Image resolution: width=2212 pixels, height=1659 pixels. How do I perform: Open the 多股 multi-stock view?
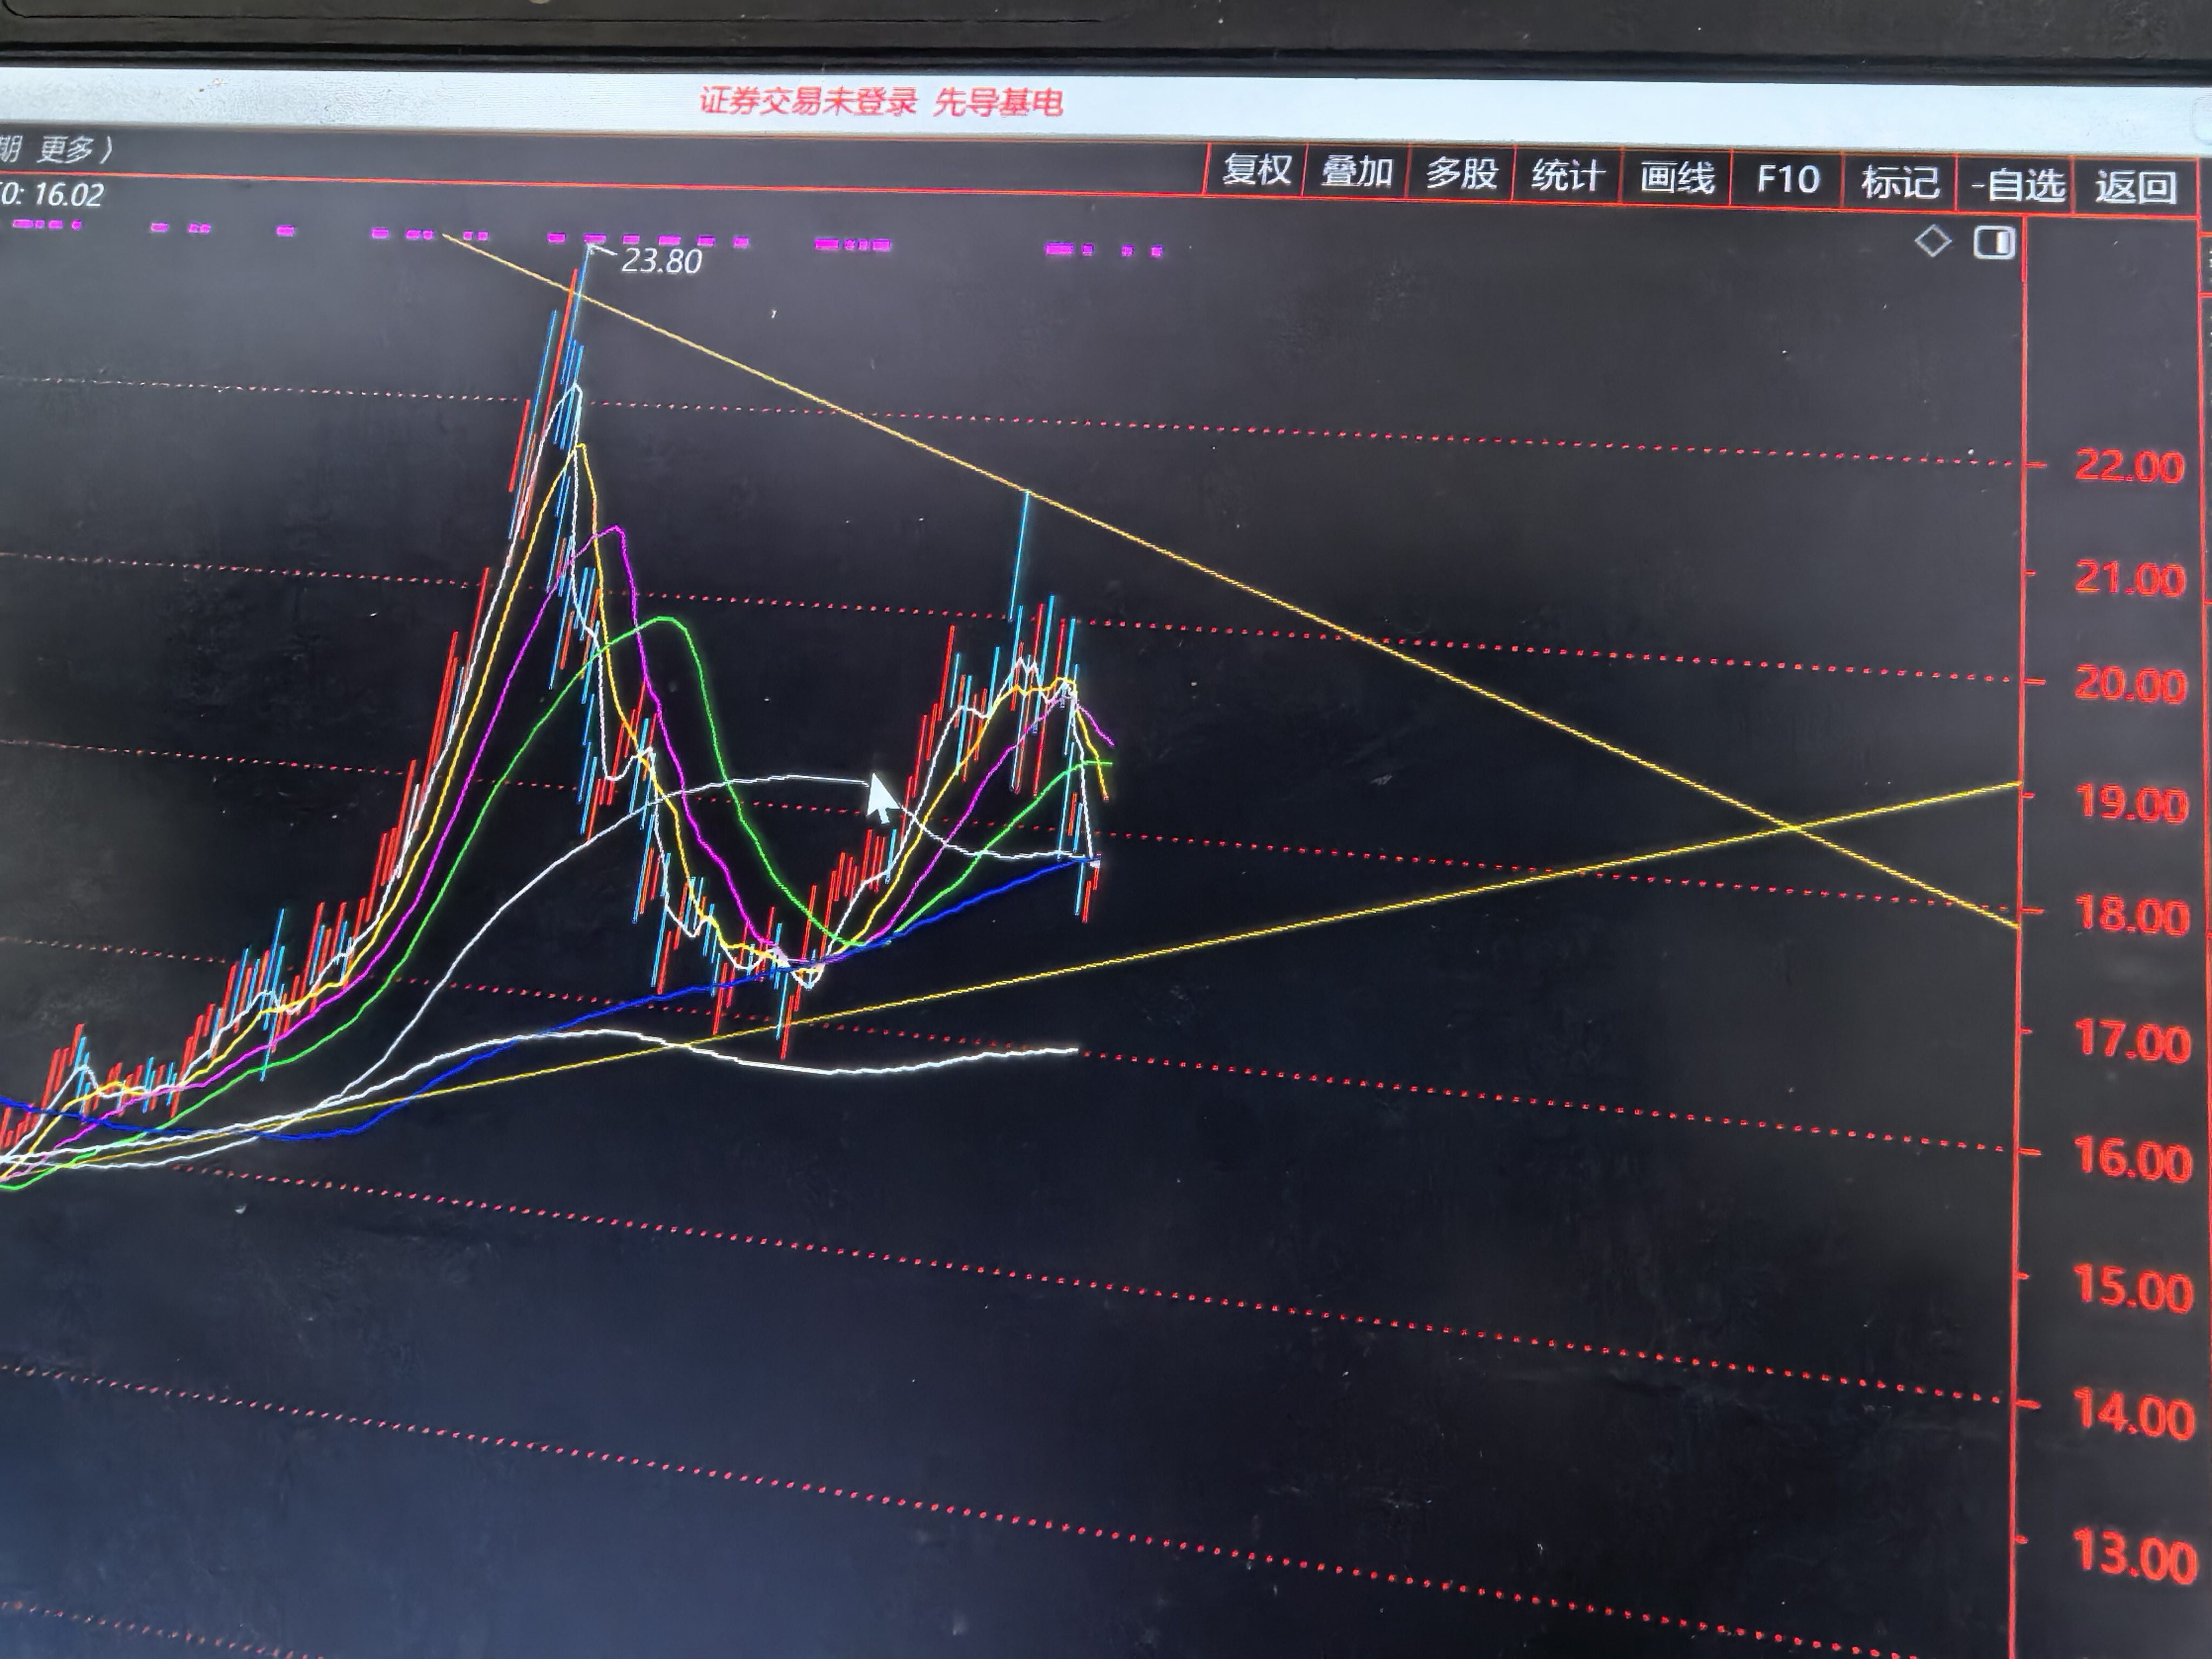point(1461,174)
